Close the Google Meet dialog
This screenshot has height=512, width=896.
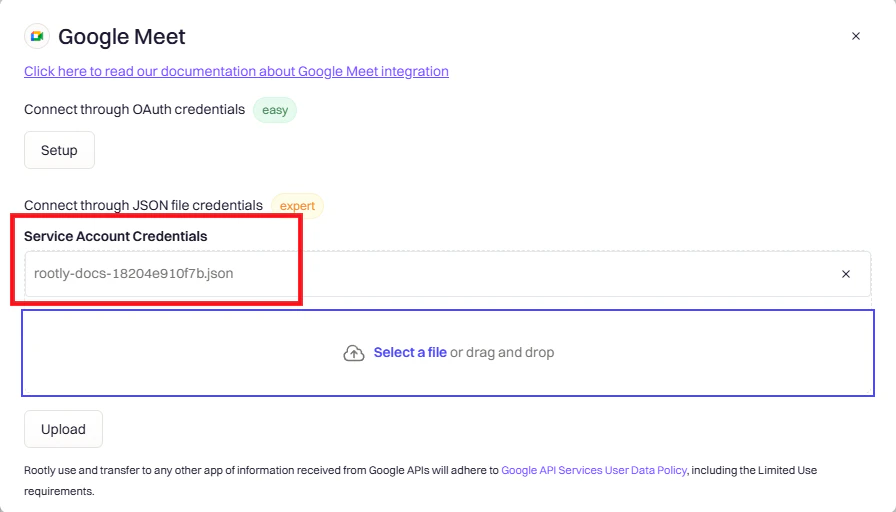(x=855, y=36)
